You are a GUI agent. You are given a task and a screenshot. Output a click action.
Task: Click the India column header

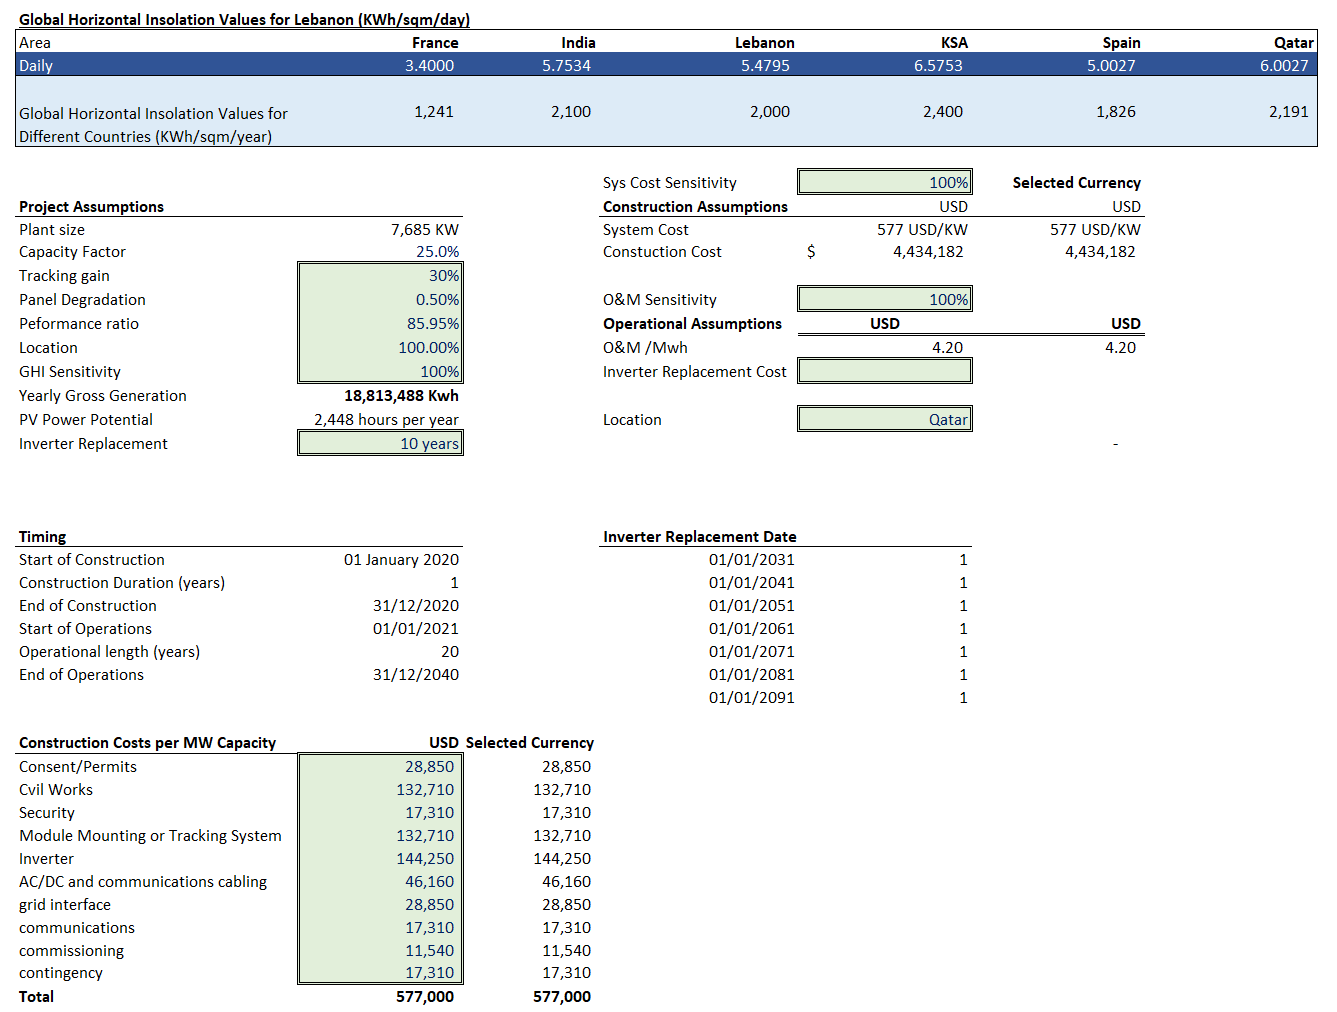[578, 42]
